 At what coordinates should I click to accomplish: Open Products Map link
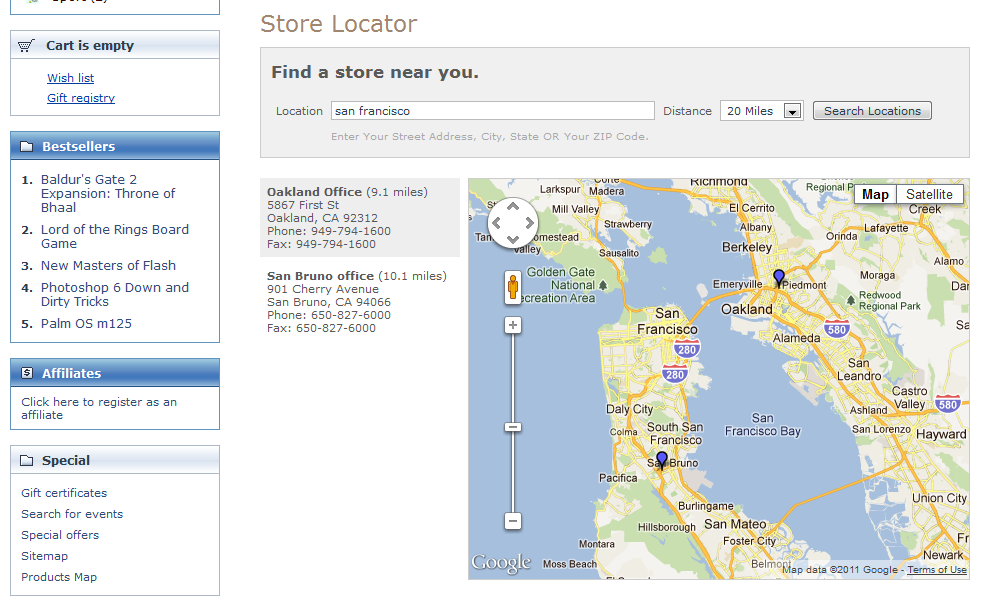(x=59, y=577)
